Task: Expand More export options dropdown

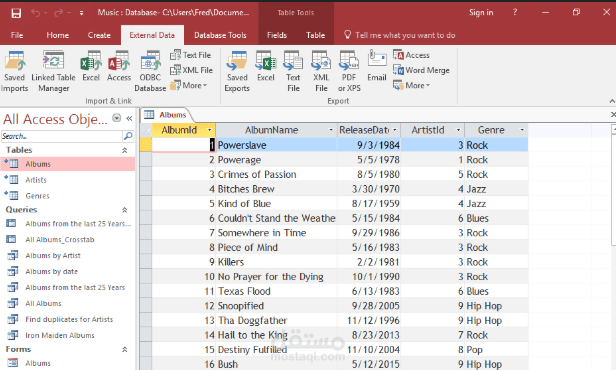Action: tap(411, 85)
